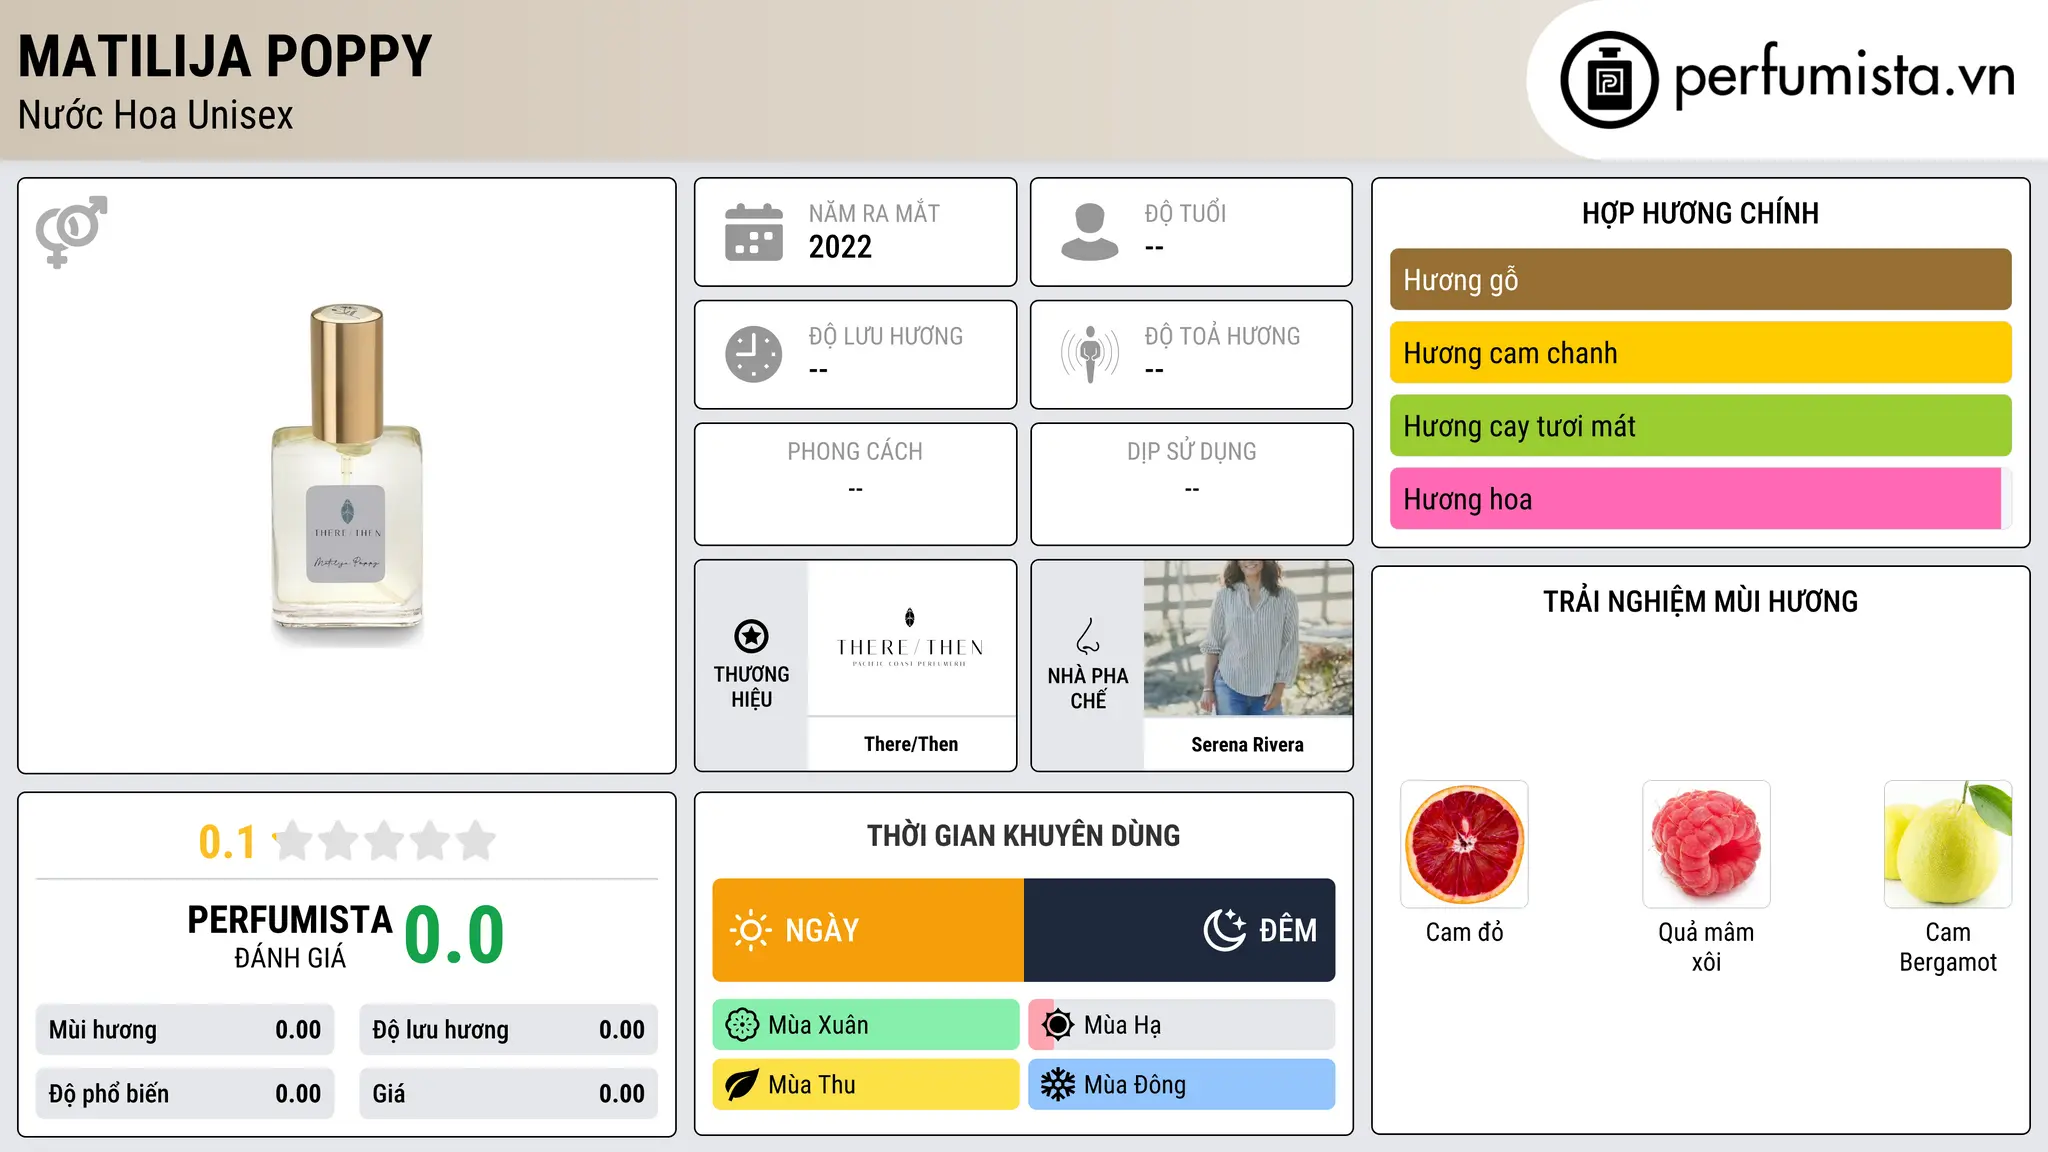Click the Nước Hoa Unisex subtitle
Image resolution: width=2048 pixels, height=1152 pixels.
156,116
